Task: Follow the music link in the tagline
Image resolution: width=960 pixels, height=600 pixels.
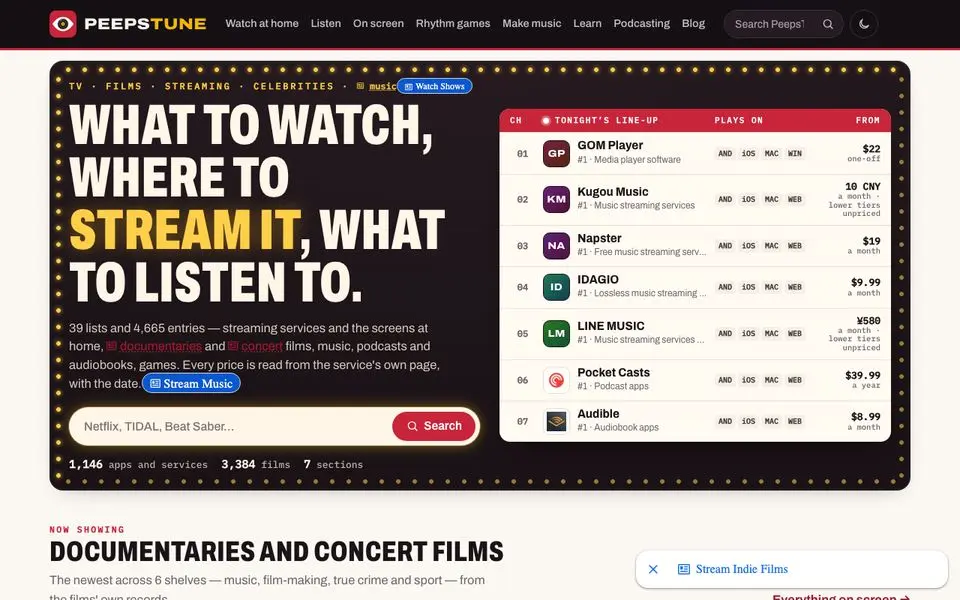Action: click(383, 86)
